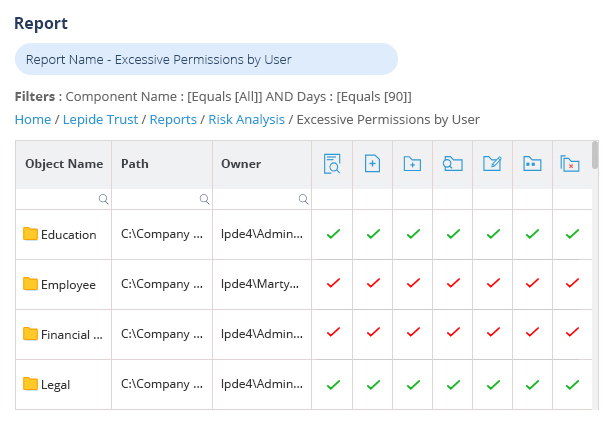Image resolution: width=612 pixels, height=430 pixels.
Task: Click Education row's green check under delete-folder column
Action: 573,234
